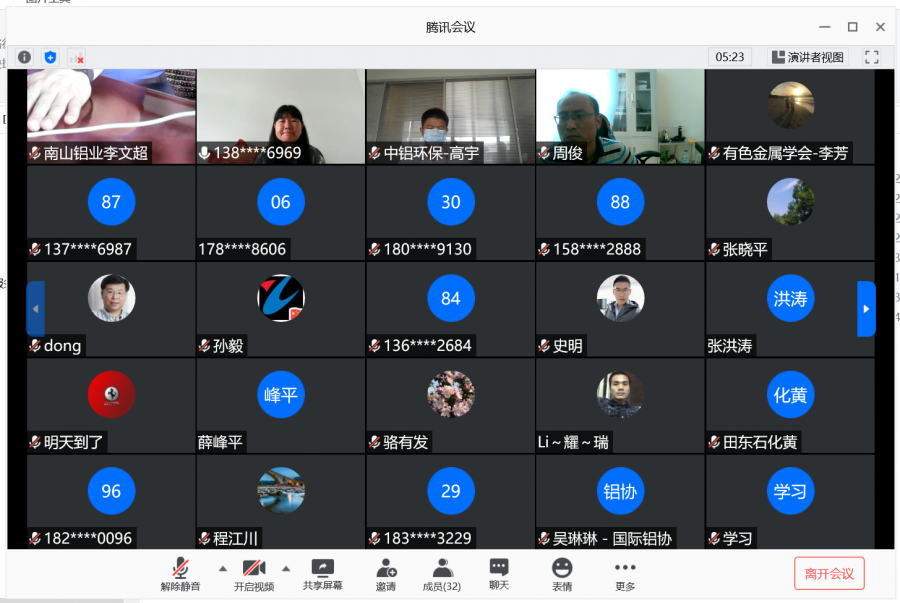Go to previous page of participants
Viewport: 900px width, 603px height.
tap(36, 309)
